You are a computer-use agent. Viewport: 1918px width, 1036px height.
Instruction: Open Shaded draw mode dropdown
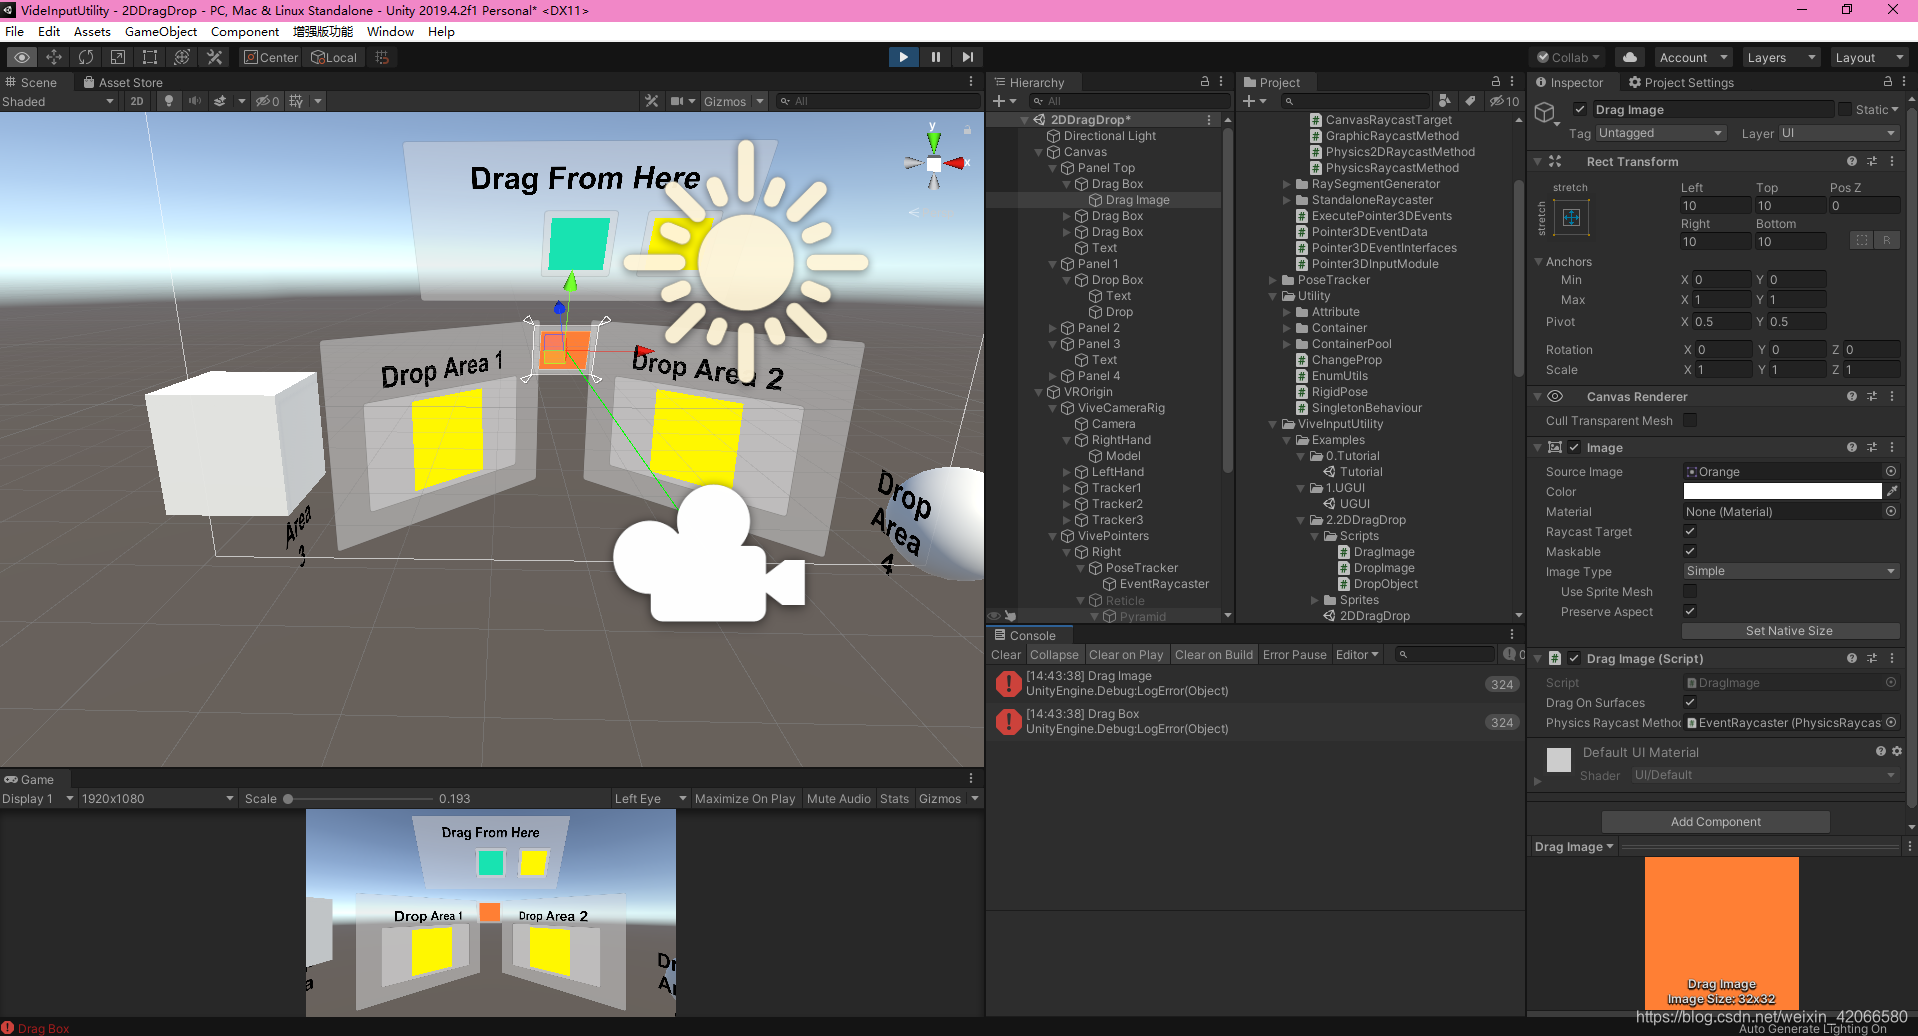(59, 101)
